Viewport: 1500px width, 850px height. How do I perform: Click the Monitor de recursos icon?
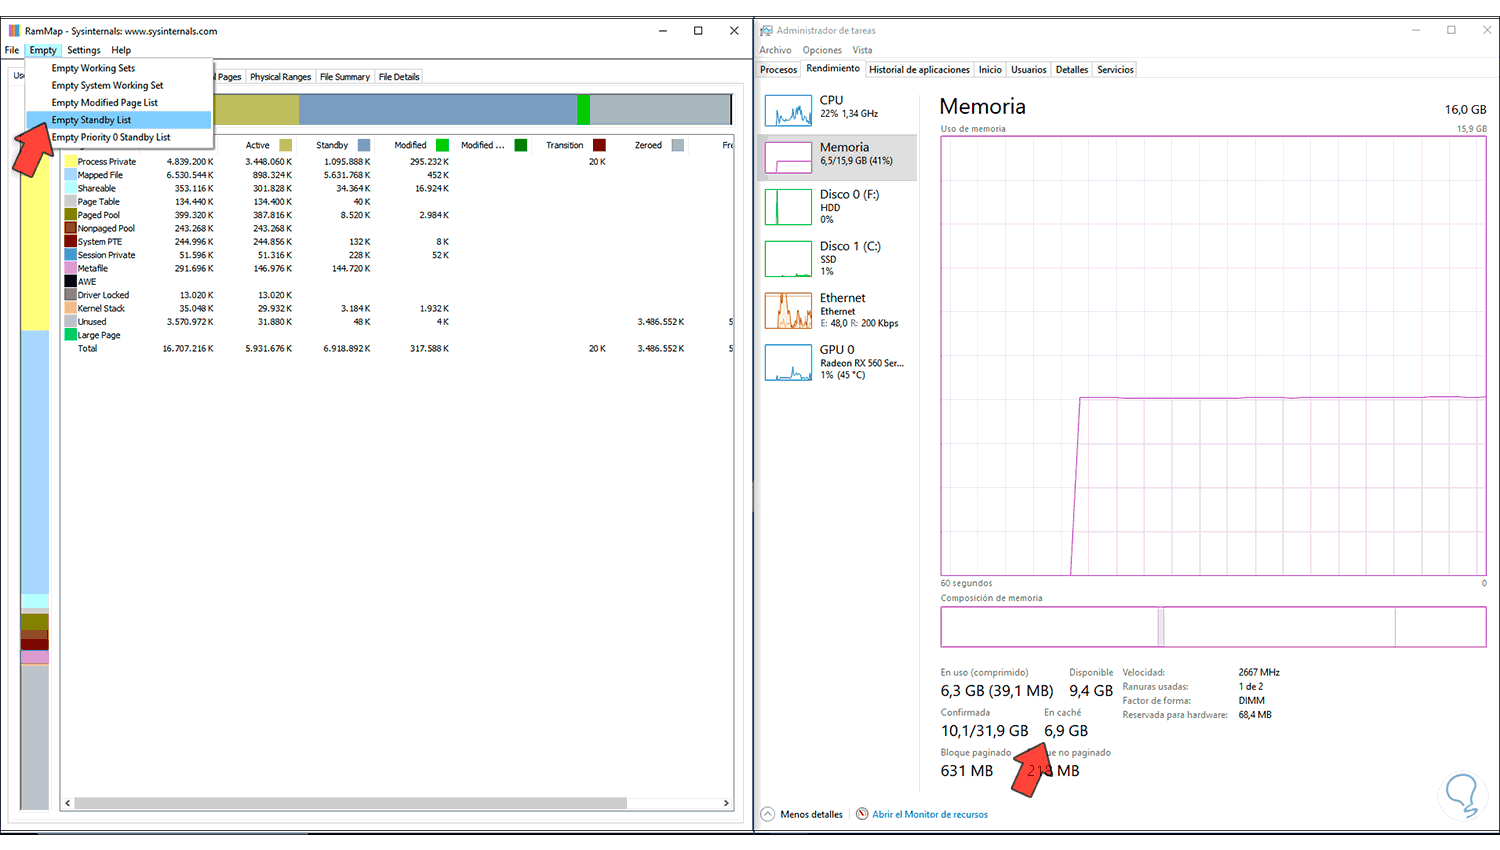coord(862,814)
